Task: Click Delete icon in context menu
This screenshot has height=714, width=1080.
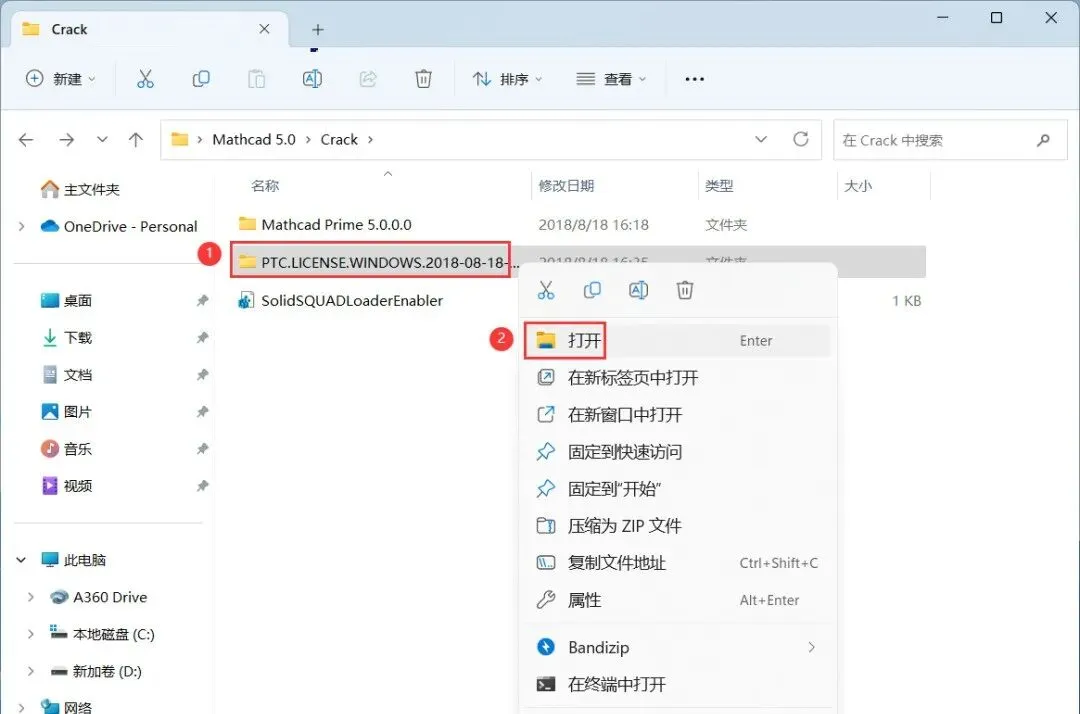Action: (685, 290)
